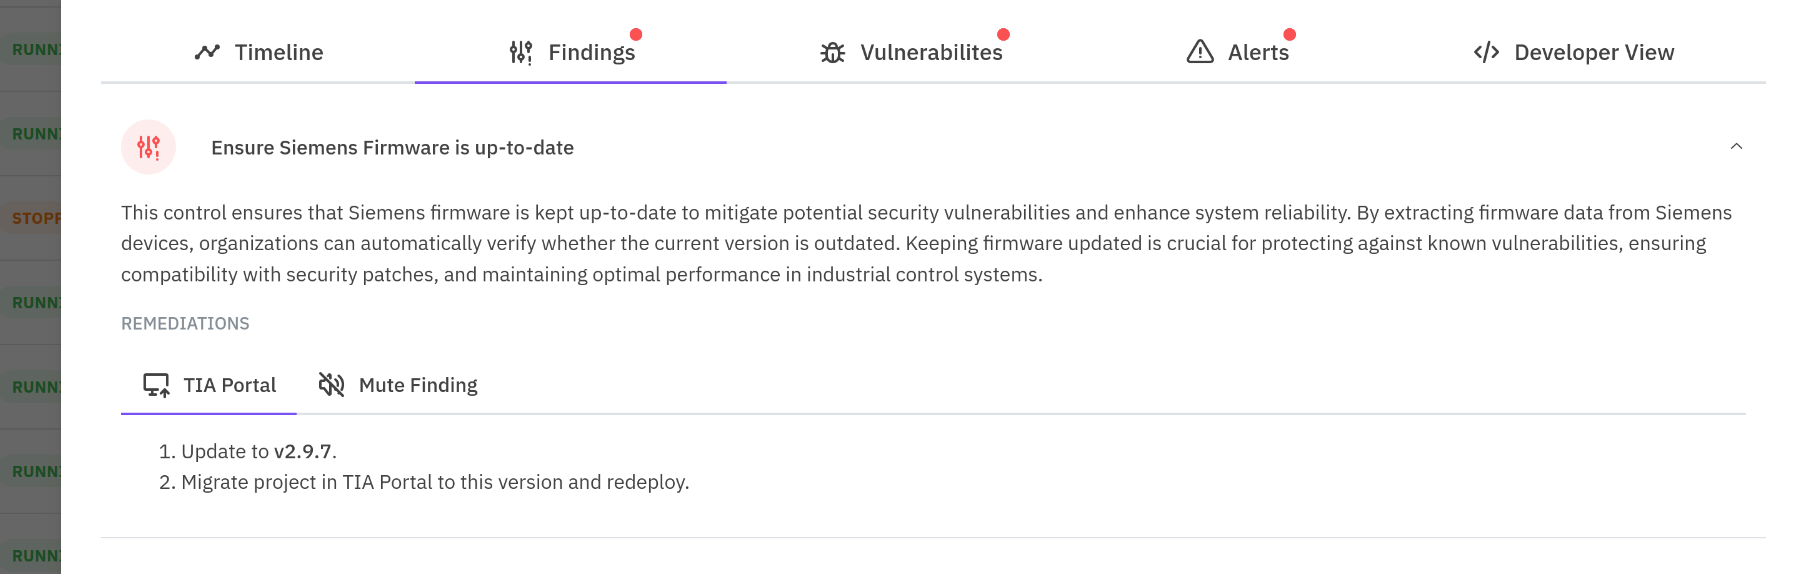
Task: Click the red notification dot on Vulnerabilites
Action: tap(1003, 34)
